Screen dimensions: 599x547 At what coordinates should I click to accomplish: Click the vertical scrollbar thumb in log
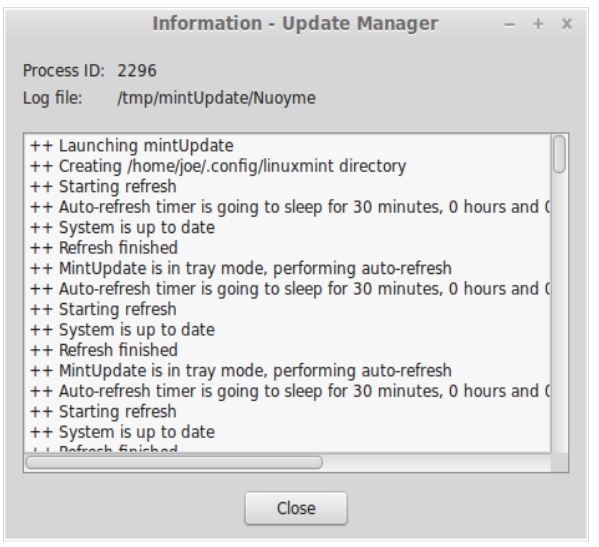(559, 154)
